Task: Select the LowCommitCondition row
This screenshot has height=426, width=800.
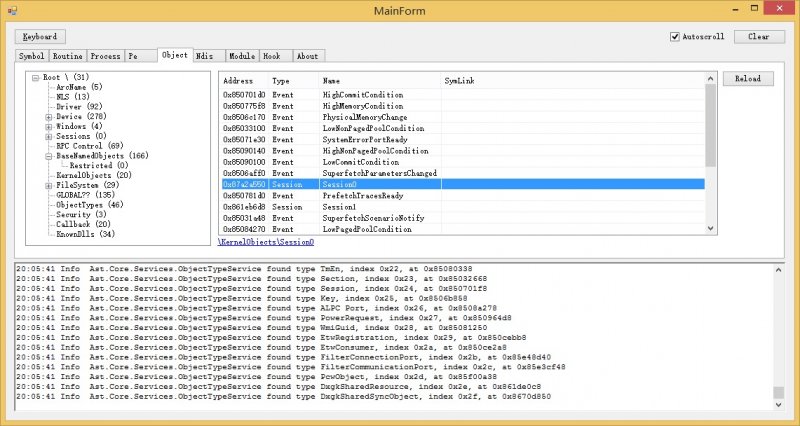Action: [x=462, y=162]
